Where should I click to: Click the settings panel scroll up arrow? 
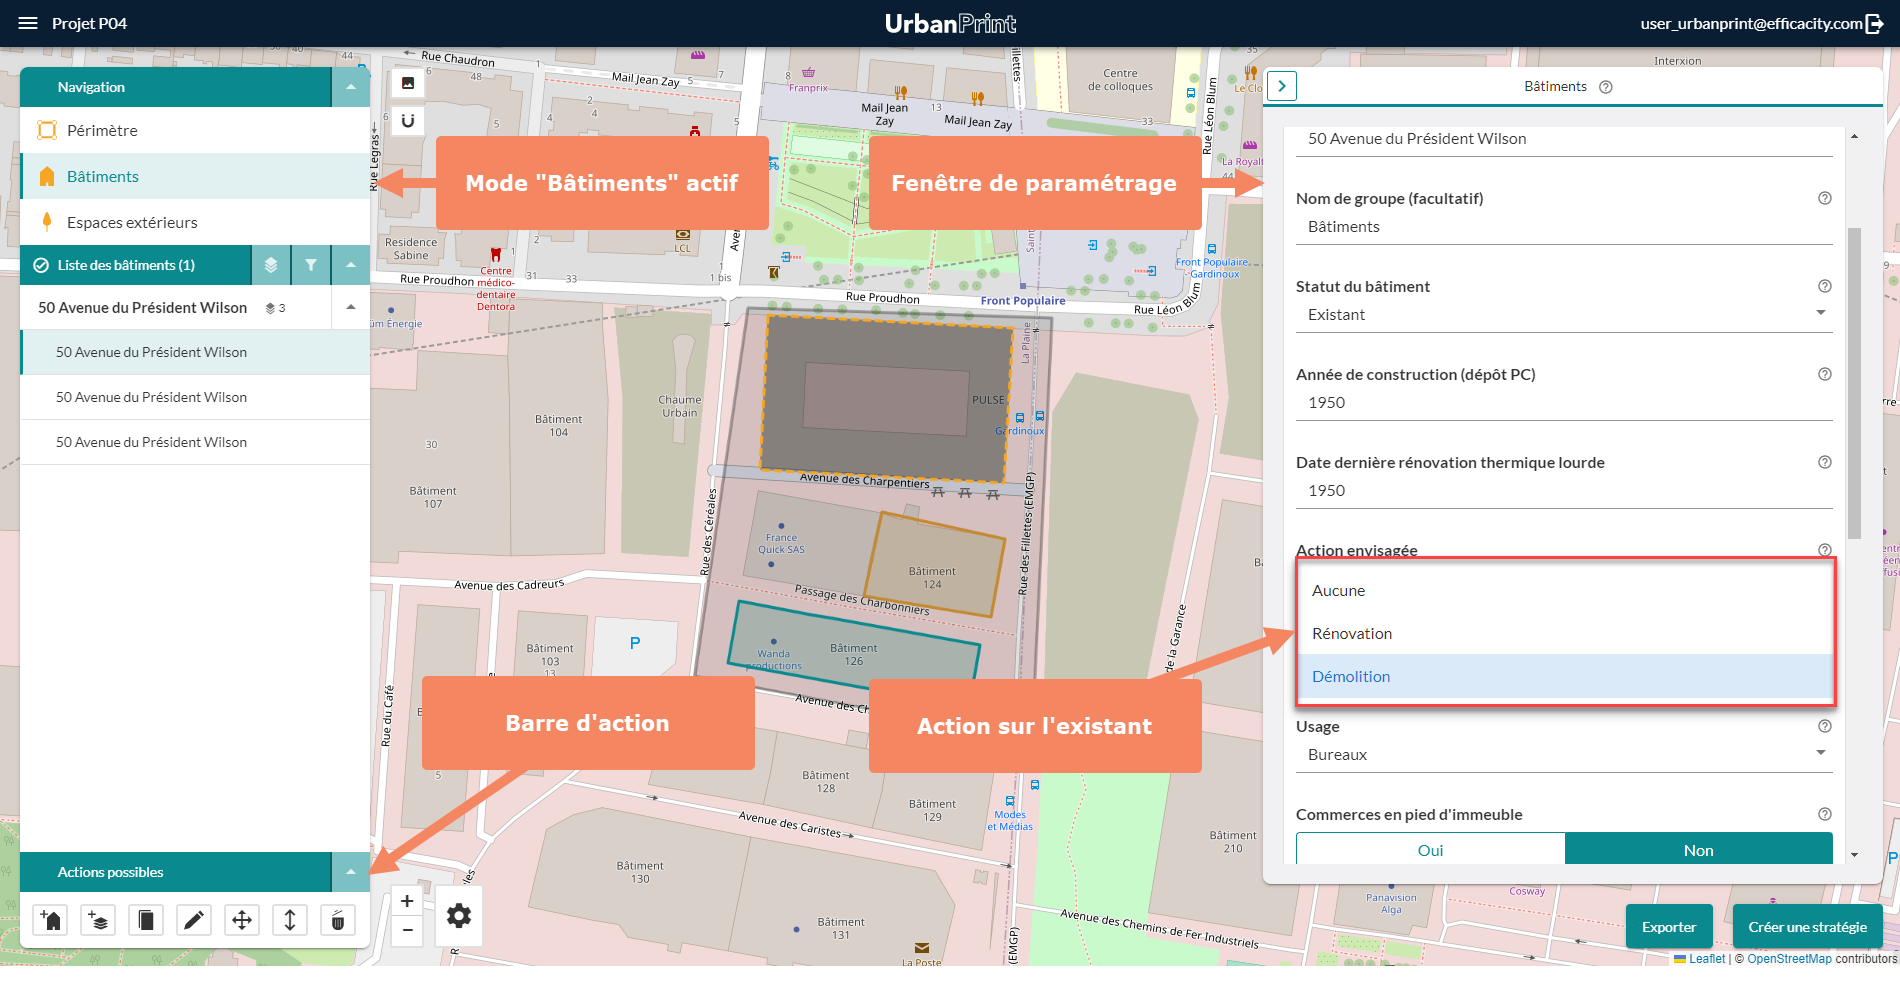point(1855,136)
